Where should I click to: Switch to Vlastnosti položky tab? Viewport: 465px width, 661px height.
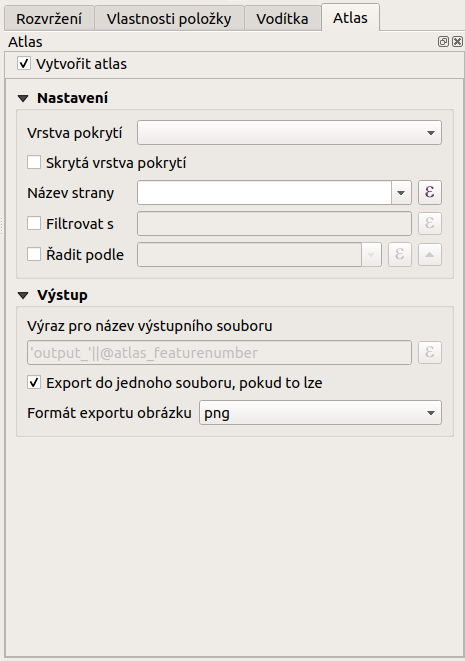[x=169, y=19]
